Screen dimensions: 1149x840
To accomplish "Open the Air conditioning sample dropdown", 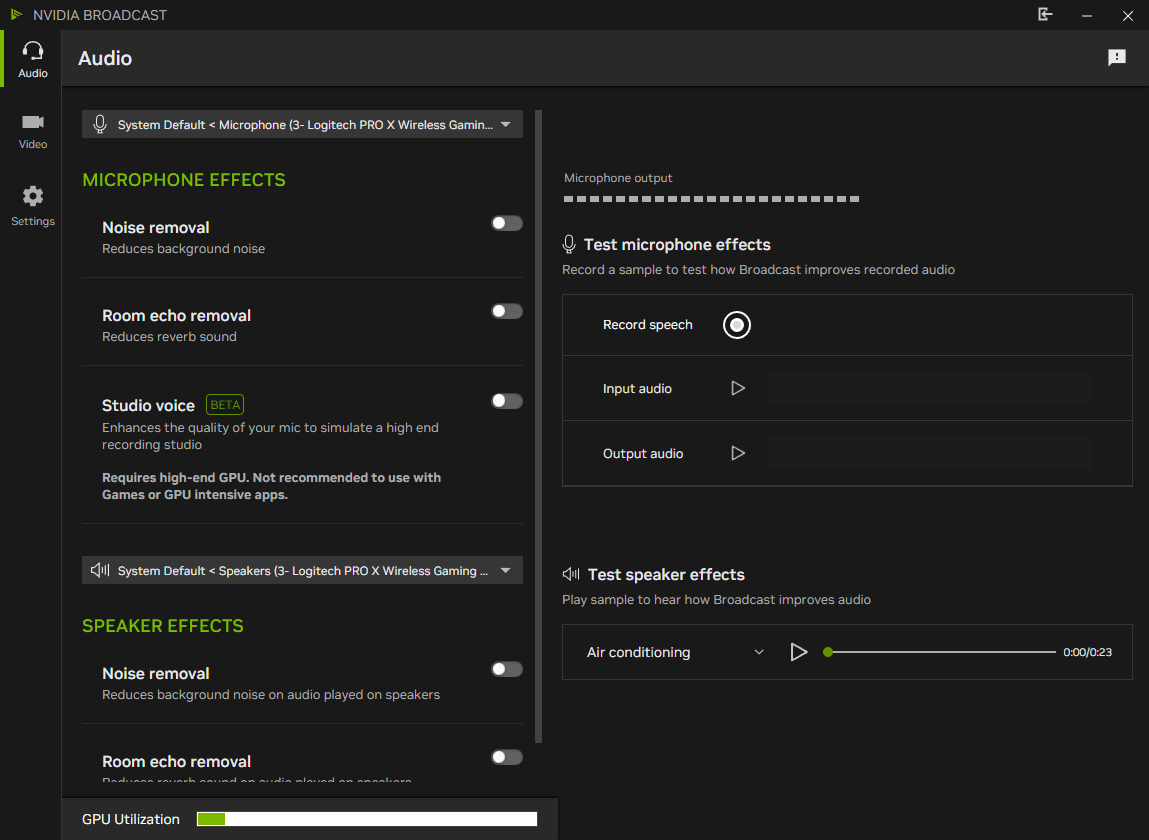I will [x=759, y=652].
